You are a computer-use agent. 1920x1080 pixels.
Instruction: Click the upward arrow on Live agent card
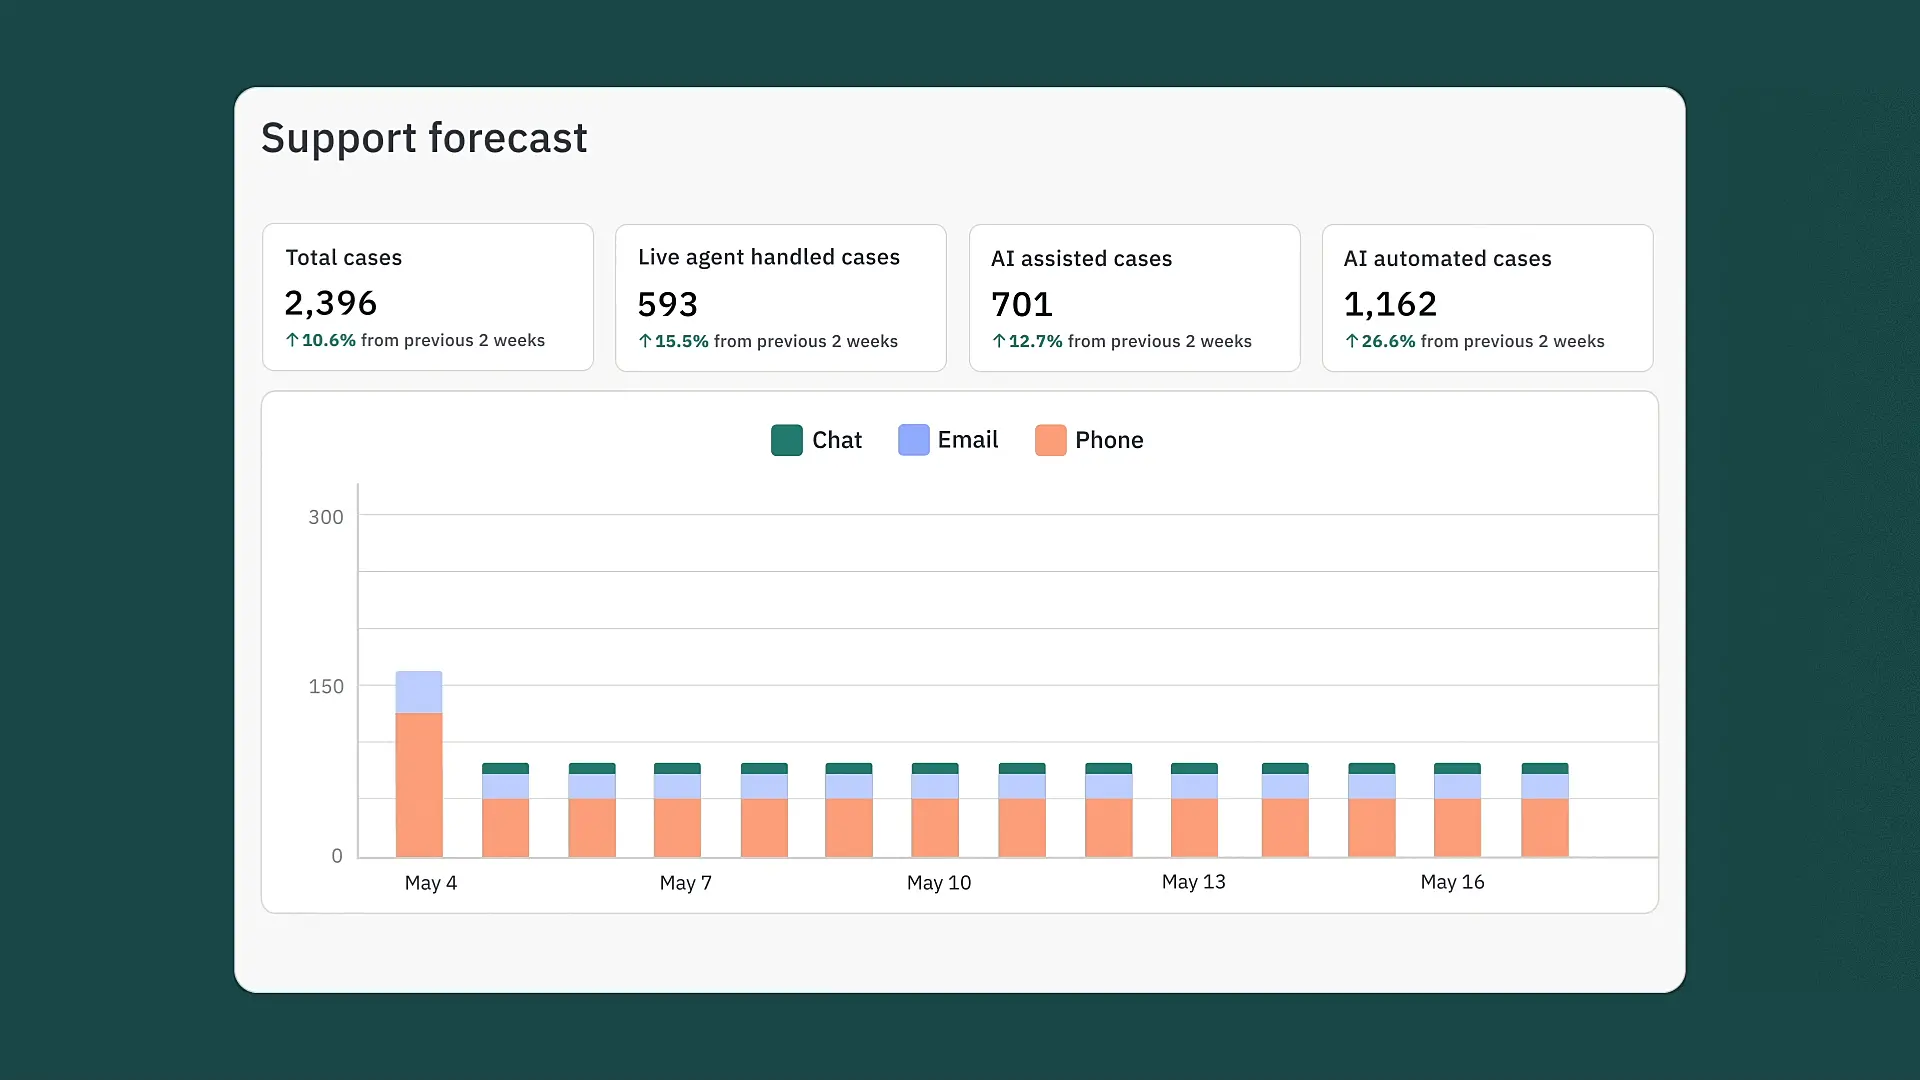click(645, 341)
